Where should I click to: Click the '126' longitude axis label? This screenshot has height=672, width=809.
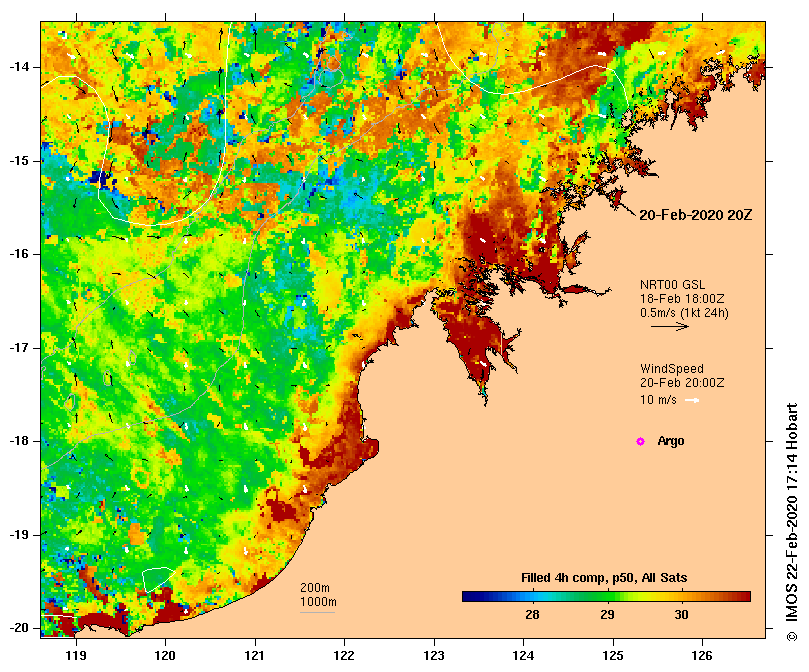tap(702, 655)
